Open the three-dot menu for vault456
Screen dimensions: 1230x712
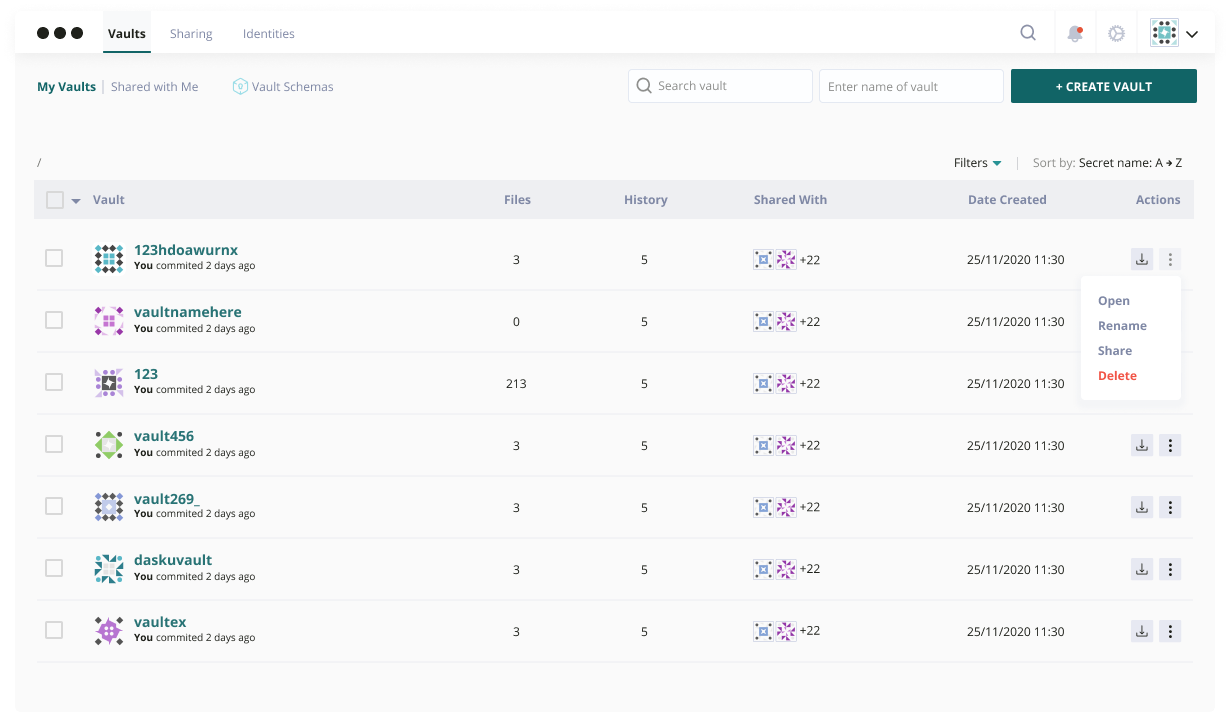[1170, 445]
